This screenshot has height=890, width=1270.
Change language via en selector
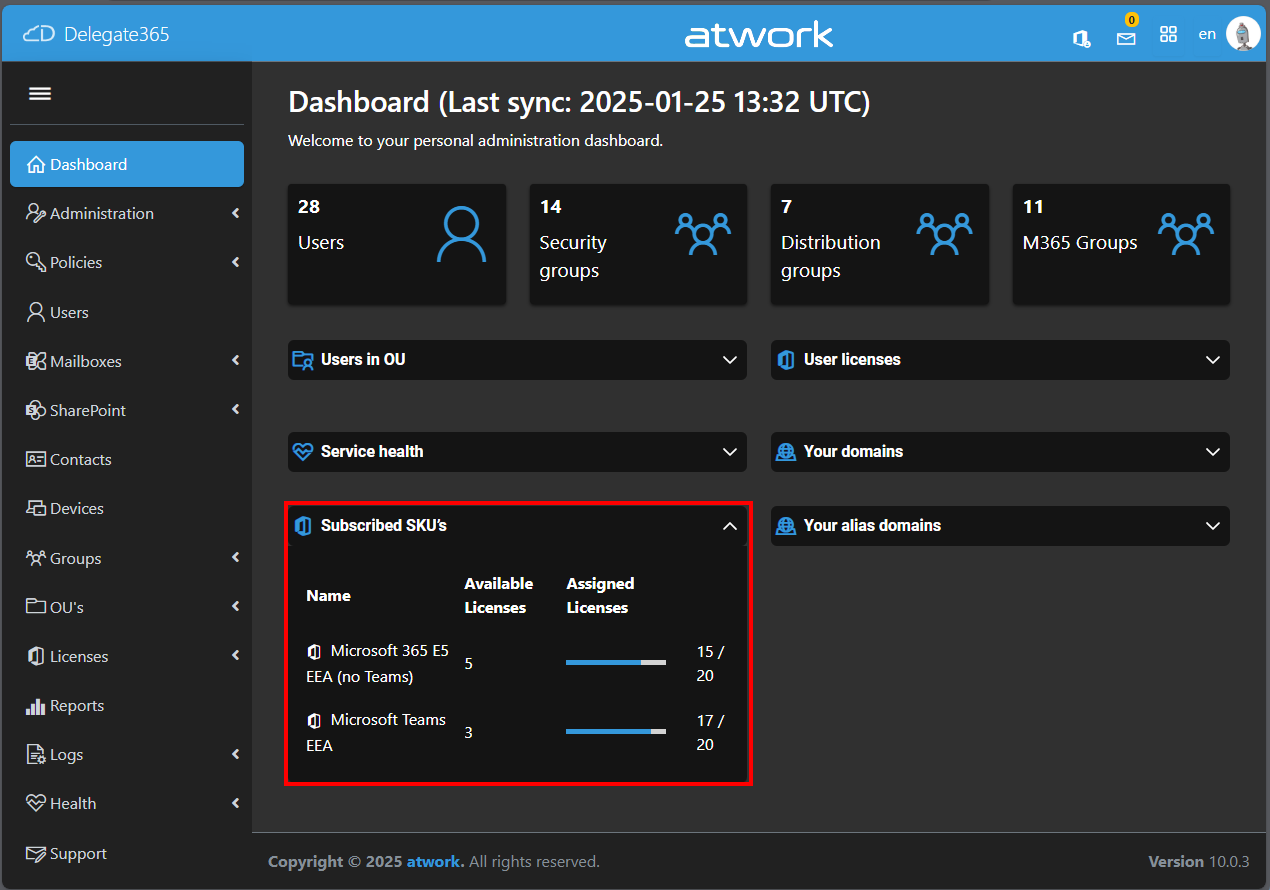[x=1207, y=34]
